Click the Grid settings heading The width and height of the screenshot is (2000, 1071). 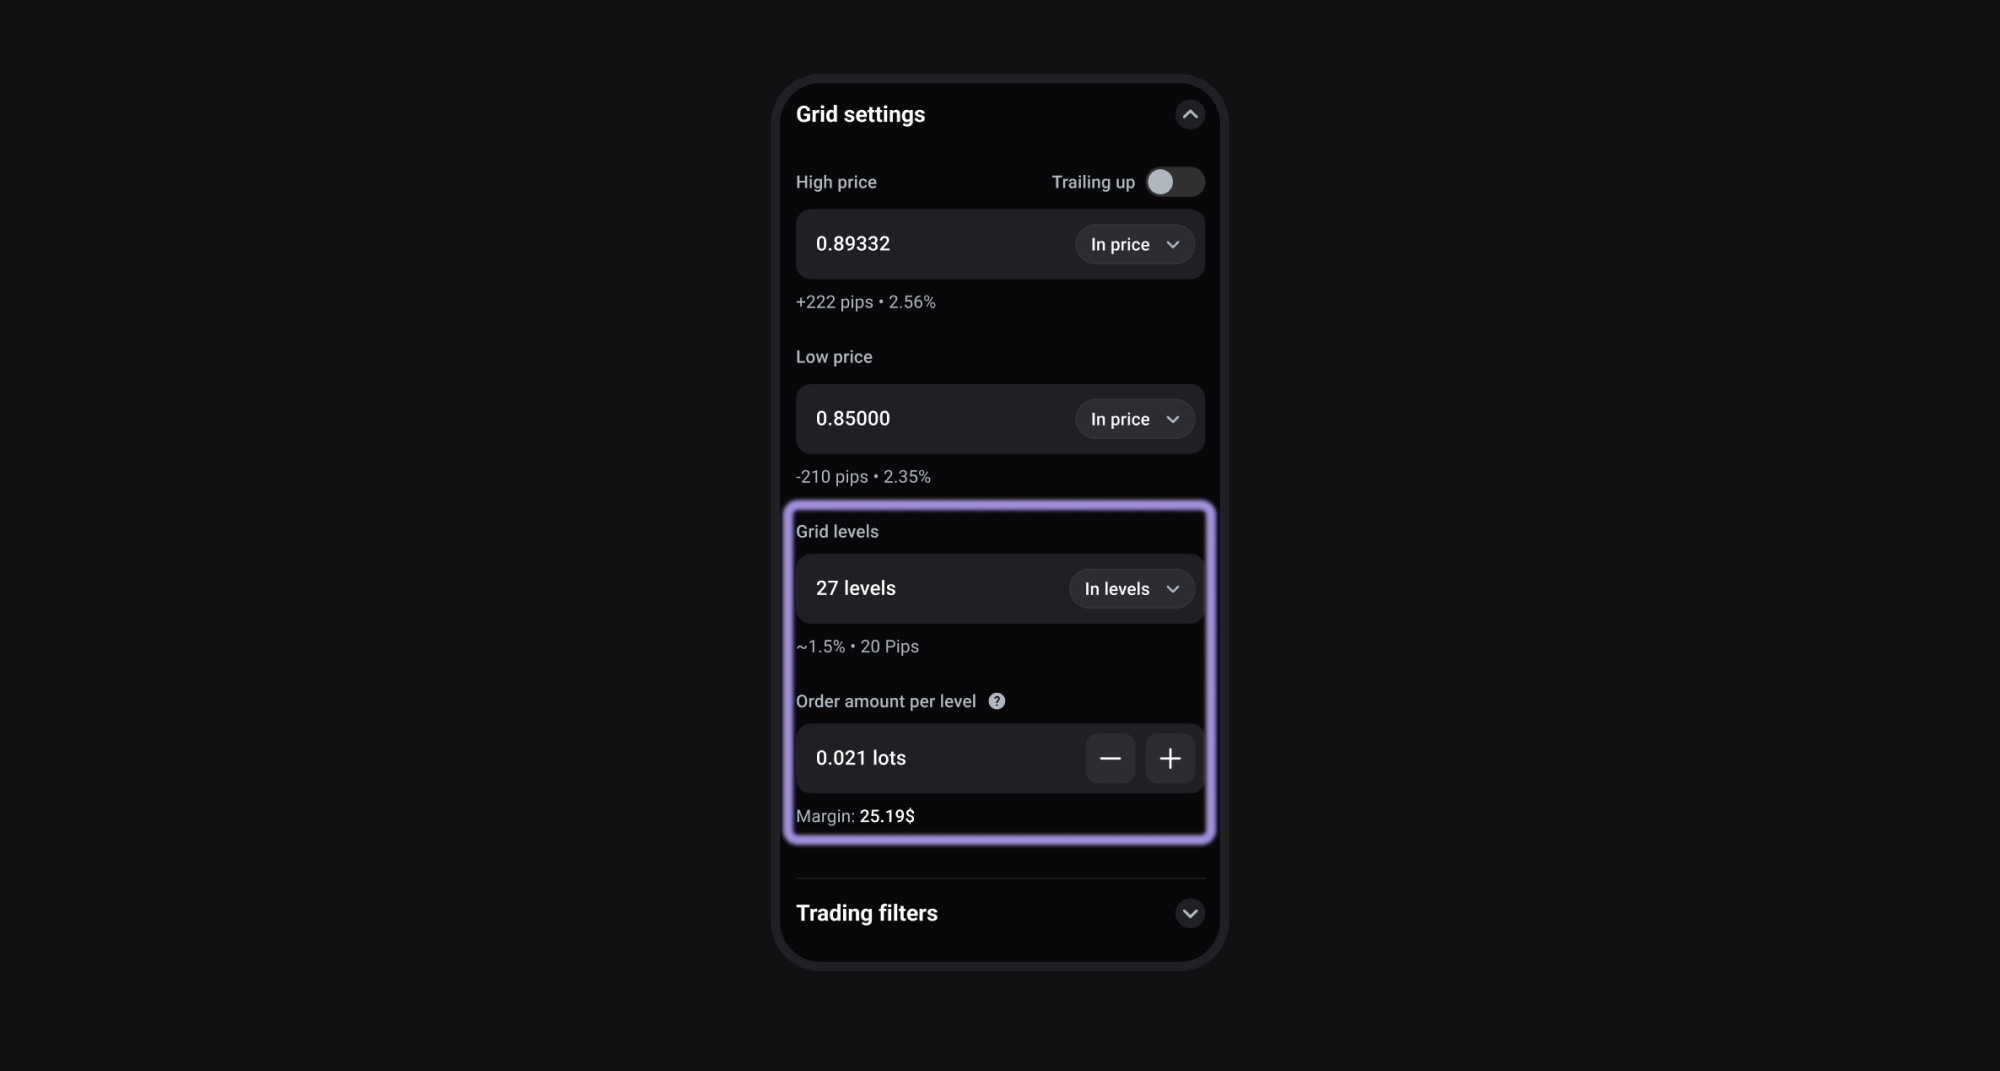861,115
